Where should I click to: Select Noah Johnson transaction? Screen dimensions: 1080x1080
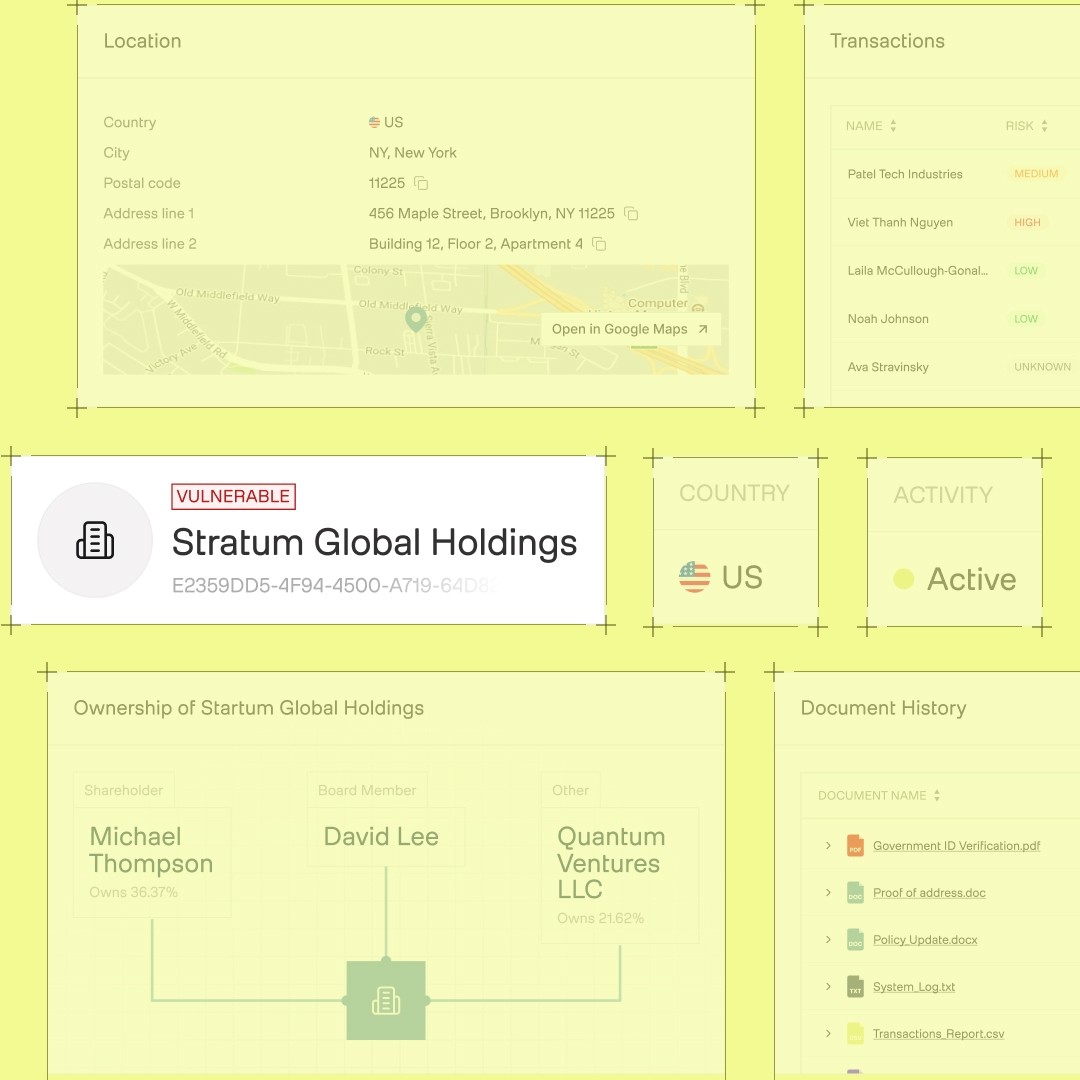955,319
